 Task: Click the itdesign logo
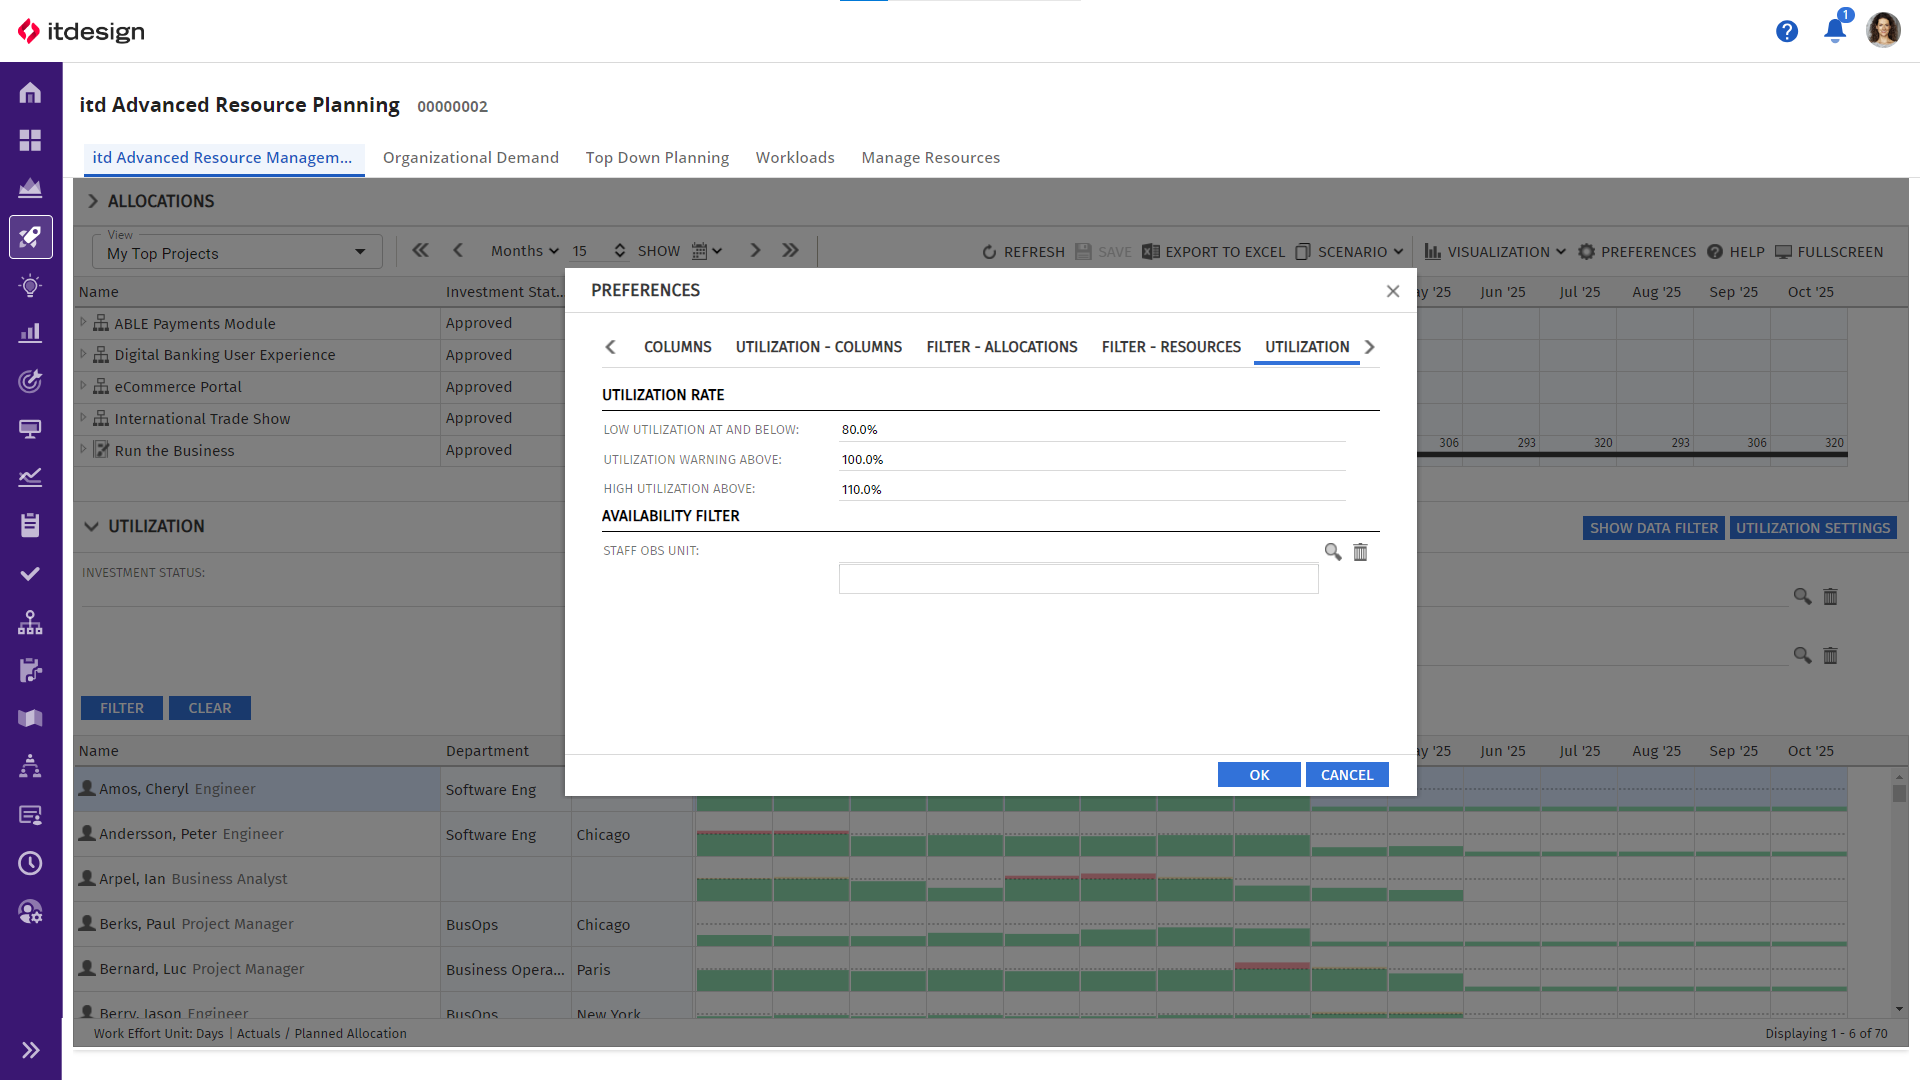(81, 31)
